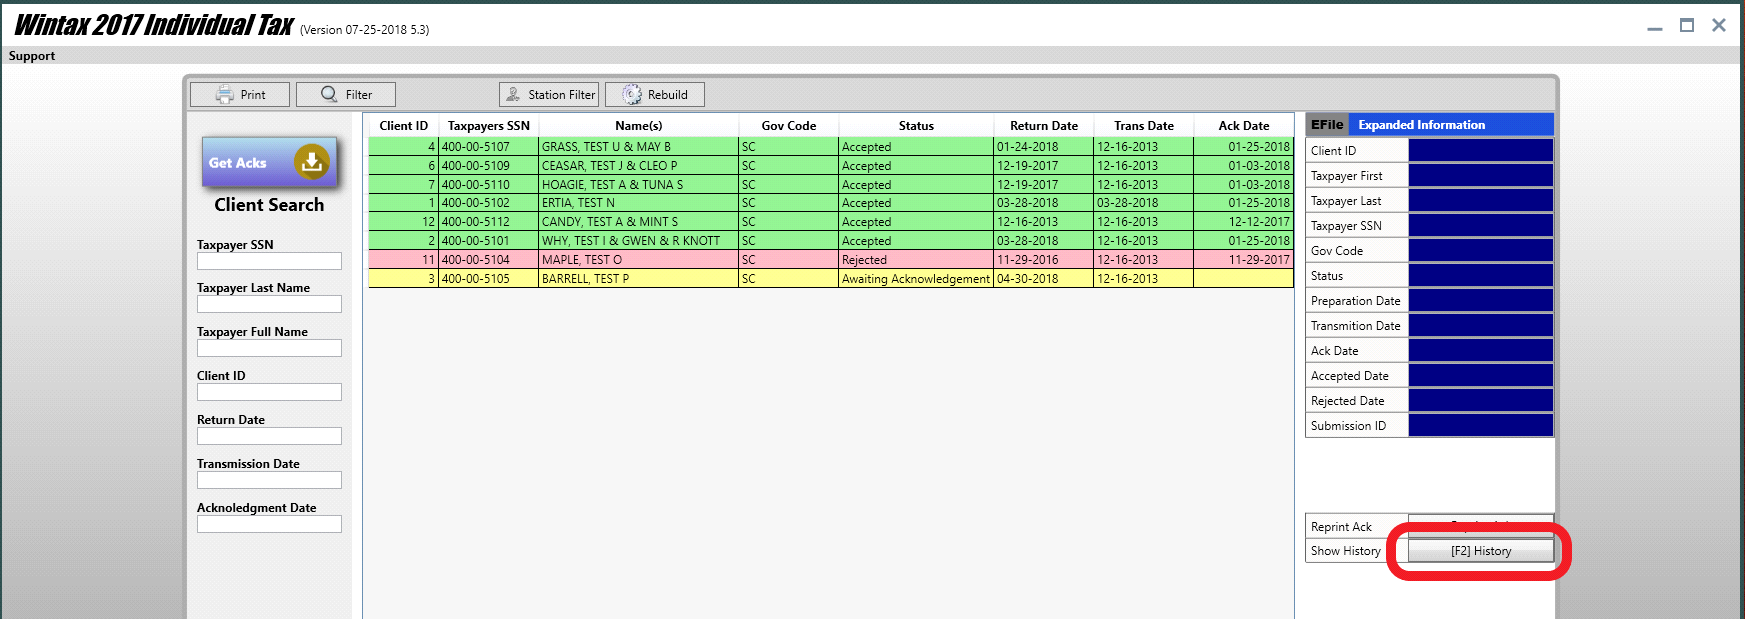Click ack date 12-12-2017 cell
1745x619 pixels.
point(1244,222)
